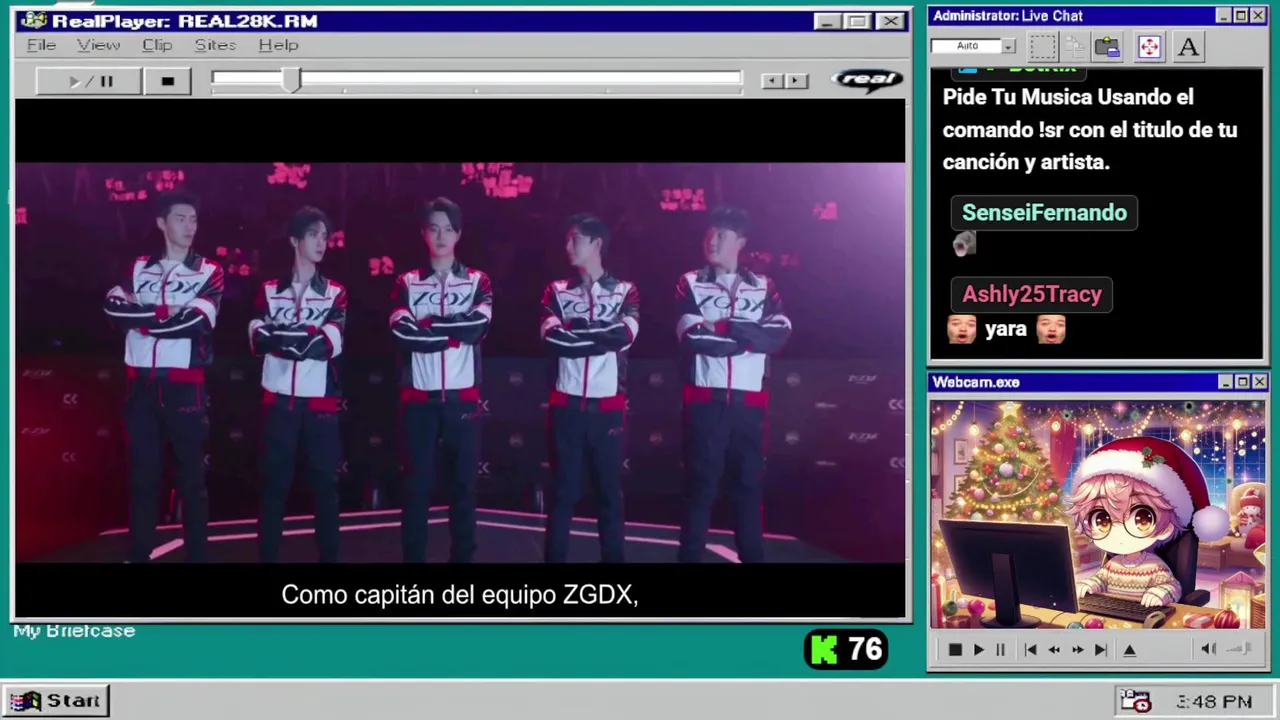
Task: Click the play/pause button in RealPlayer
Action: tap(89, 81)
